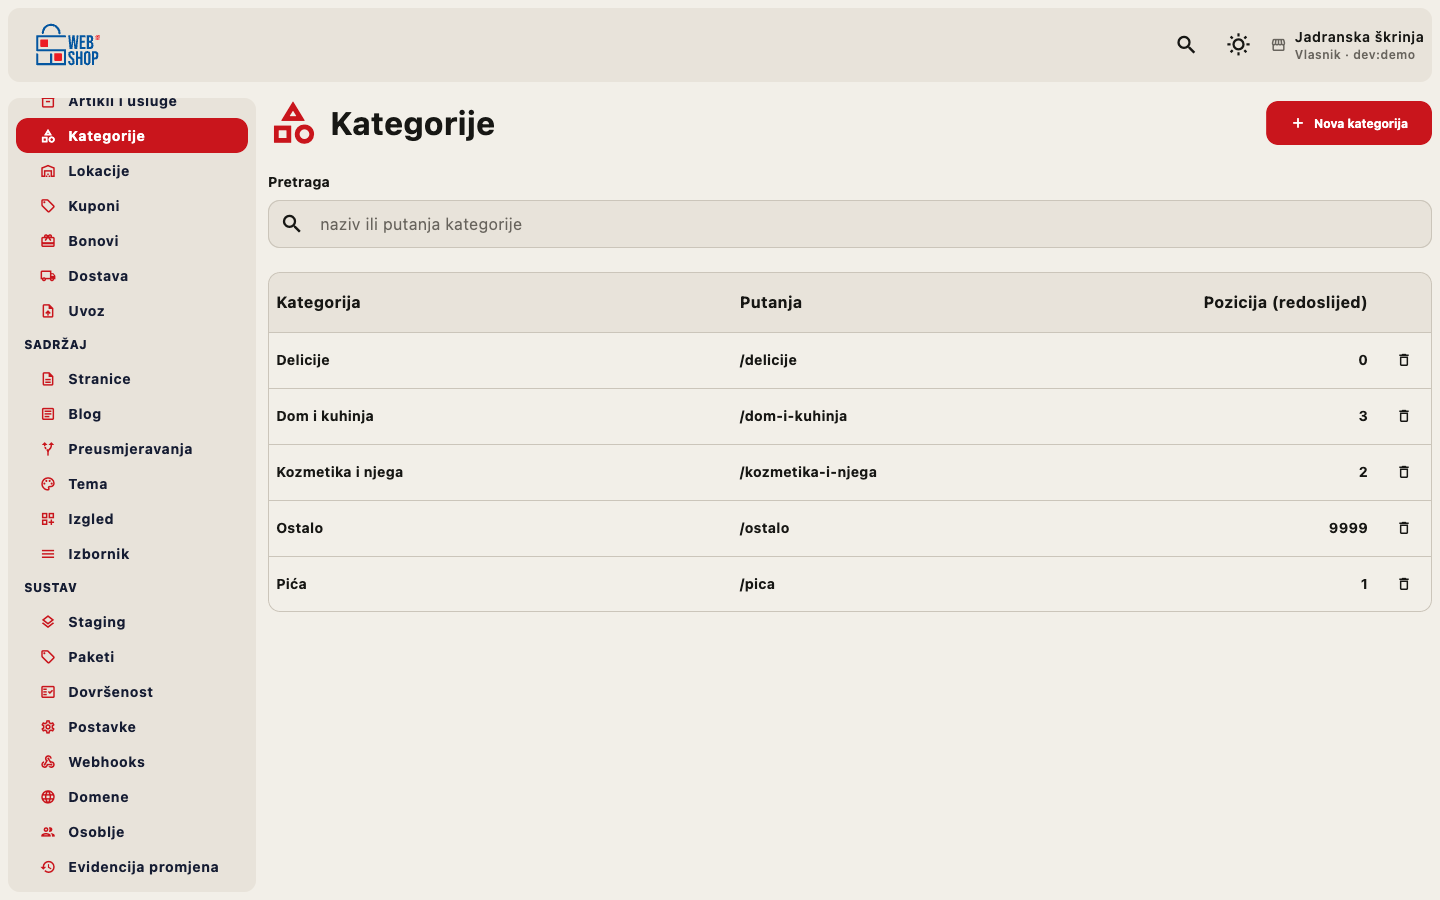Sort by Pozicija (redoslijed) column header
Screen dimensions: 1440x900
pyautogui.click(x=1285, y=302)
